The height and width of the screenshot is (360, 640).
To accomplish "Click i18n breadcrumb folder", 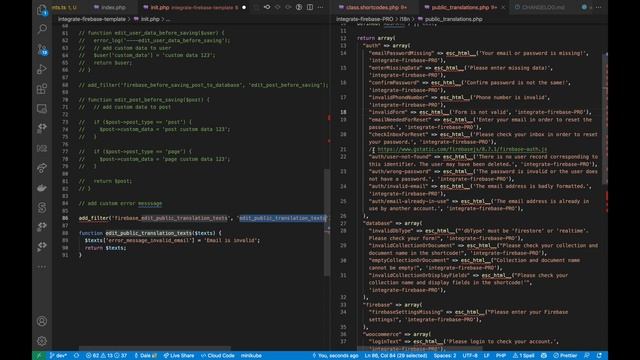I will click(404, 19).
